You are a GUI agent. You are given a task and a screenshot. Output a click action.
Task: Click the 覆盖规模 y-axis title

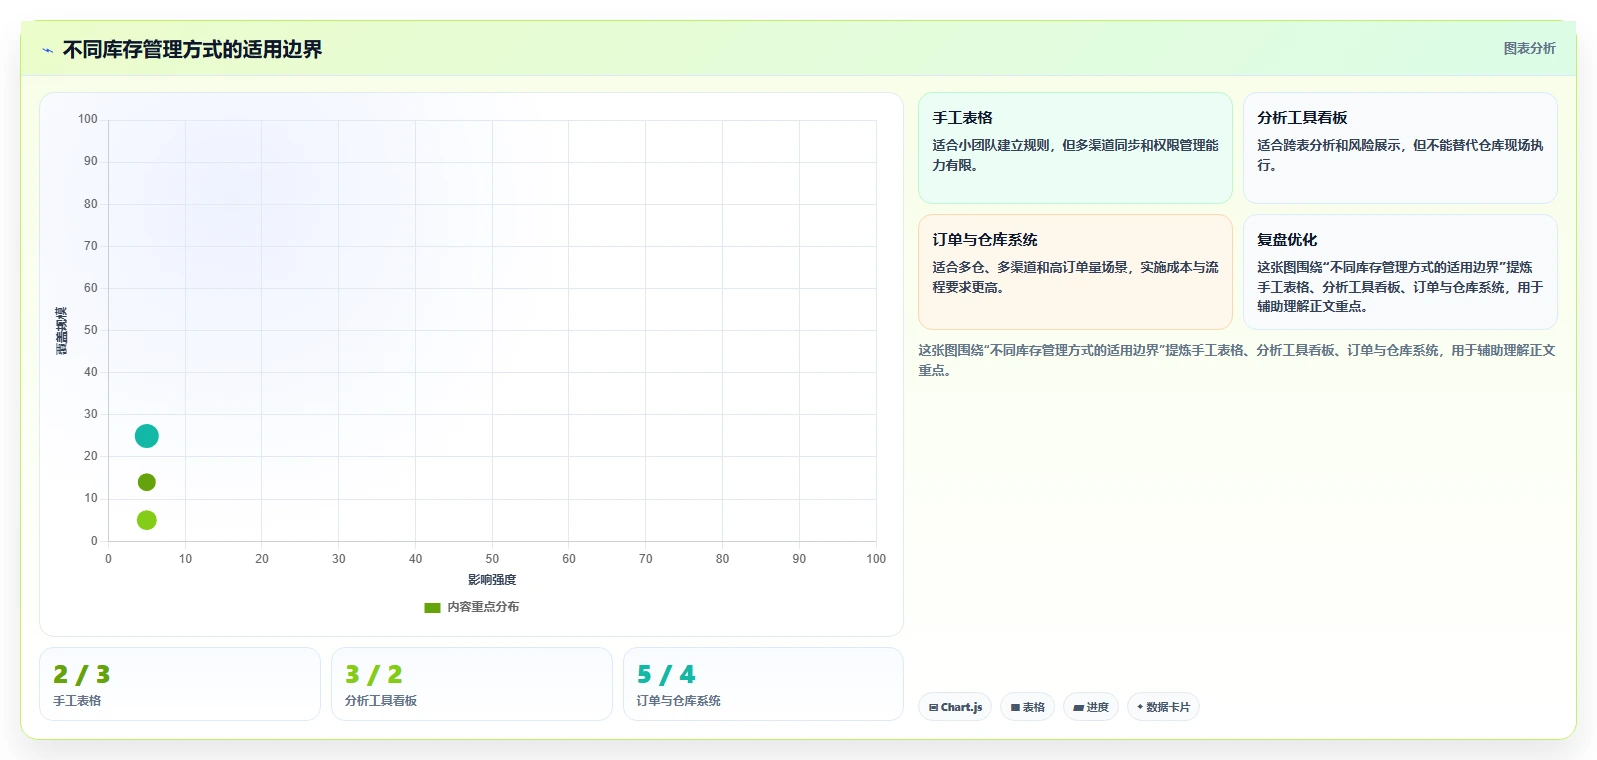(x=61, y=330)
